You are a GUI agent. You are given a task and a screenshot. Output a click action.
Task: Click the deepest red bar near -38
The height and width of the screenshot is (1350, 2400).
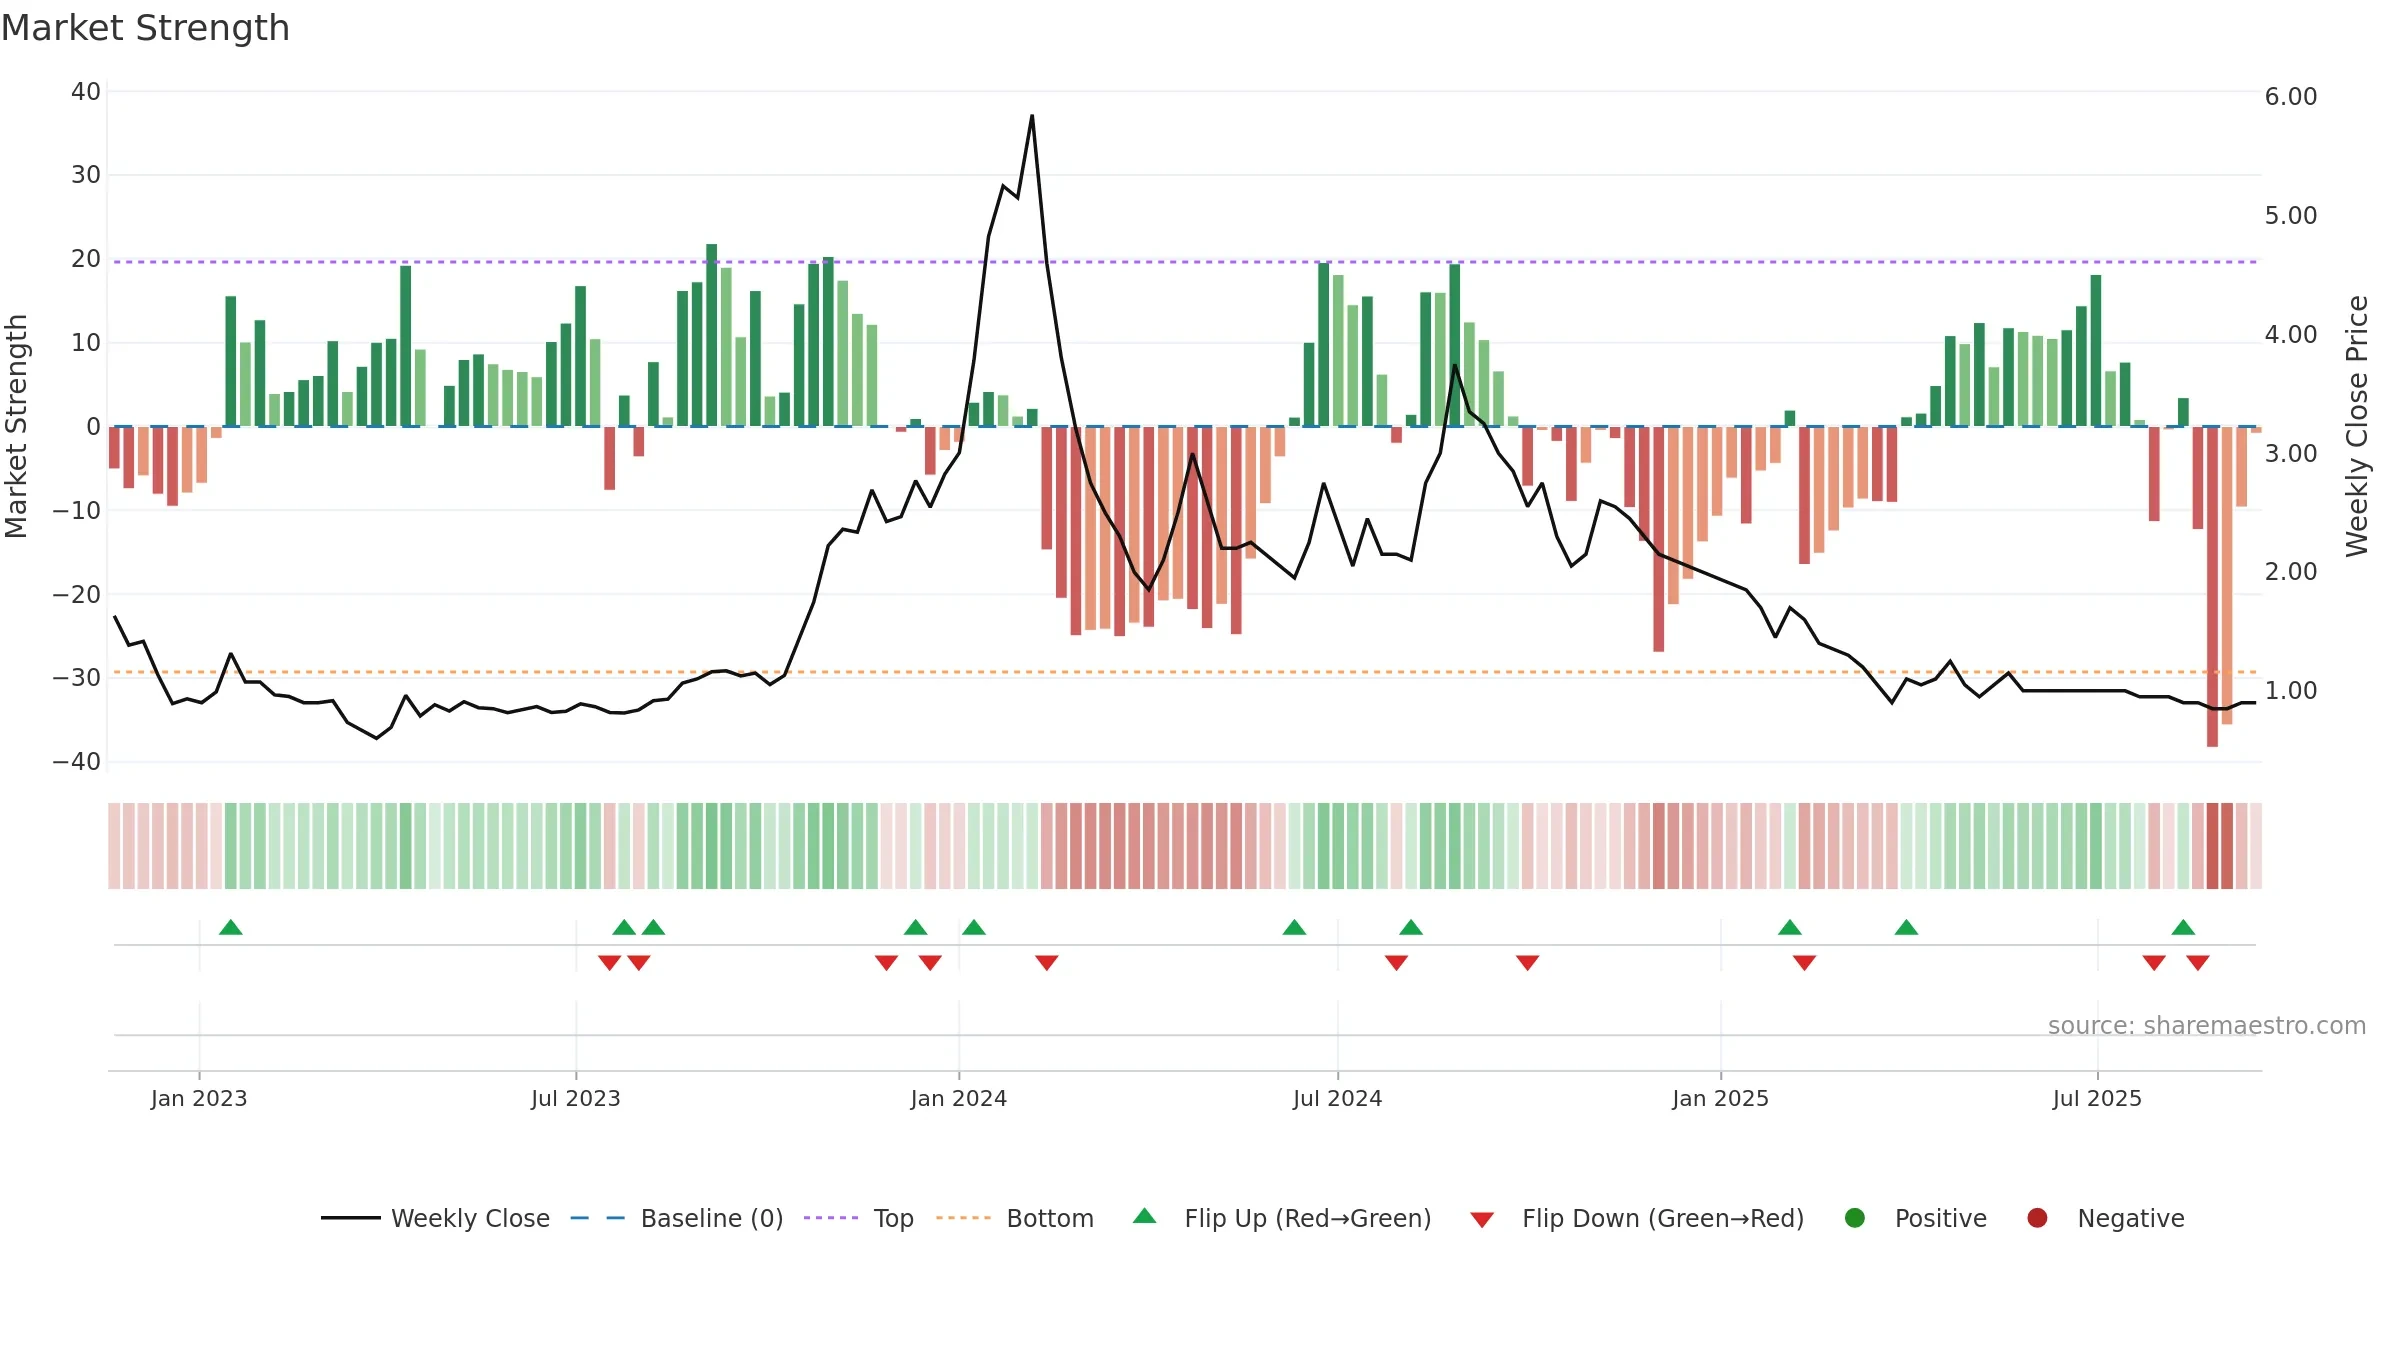point(2212,586)
